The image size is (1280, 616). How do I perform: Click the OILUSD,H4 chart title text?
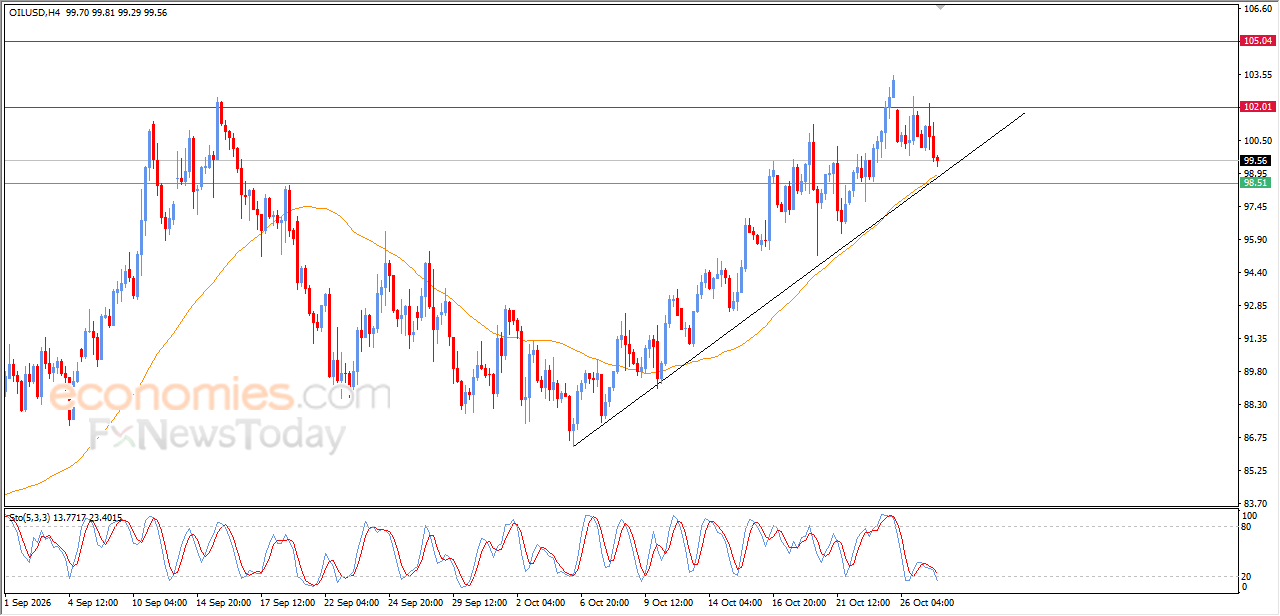click(x=33, y=12)
